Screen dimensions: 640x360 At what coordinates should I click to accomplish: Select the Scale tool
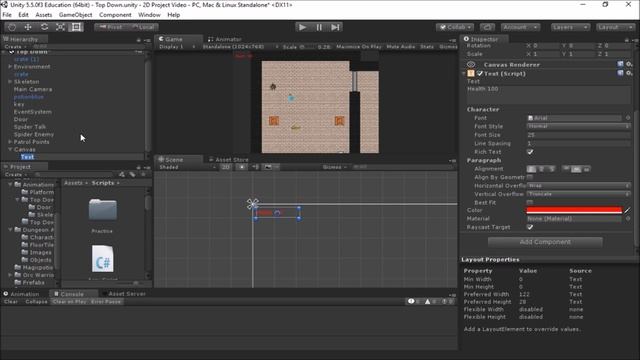[60, 27]
